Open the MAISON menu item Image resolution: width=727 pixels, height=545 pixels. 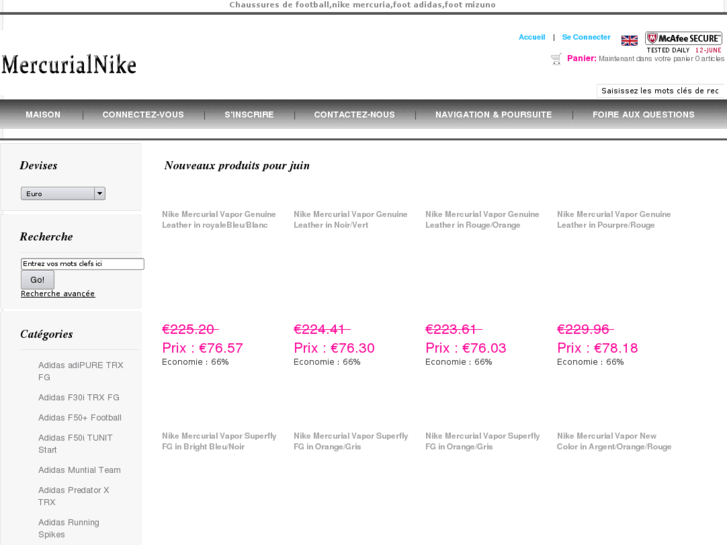pos(43,115)
